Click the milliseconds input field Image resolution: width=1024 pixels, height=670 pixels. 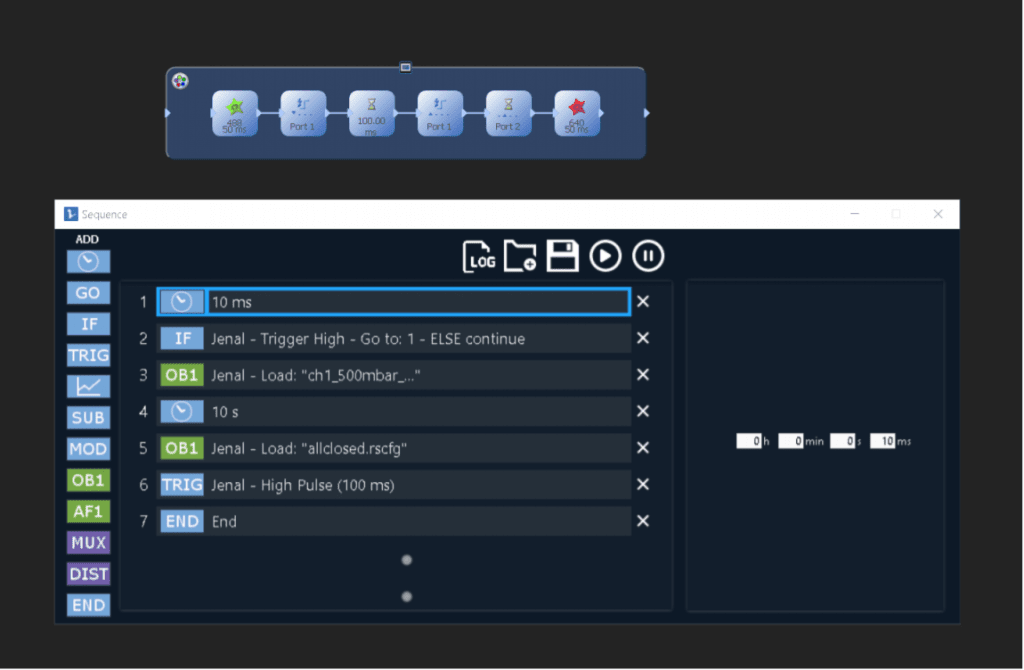[x=881, y=441]
